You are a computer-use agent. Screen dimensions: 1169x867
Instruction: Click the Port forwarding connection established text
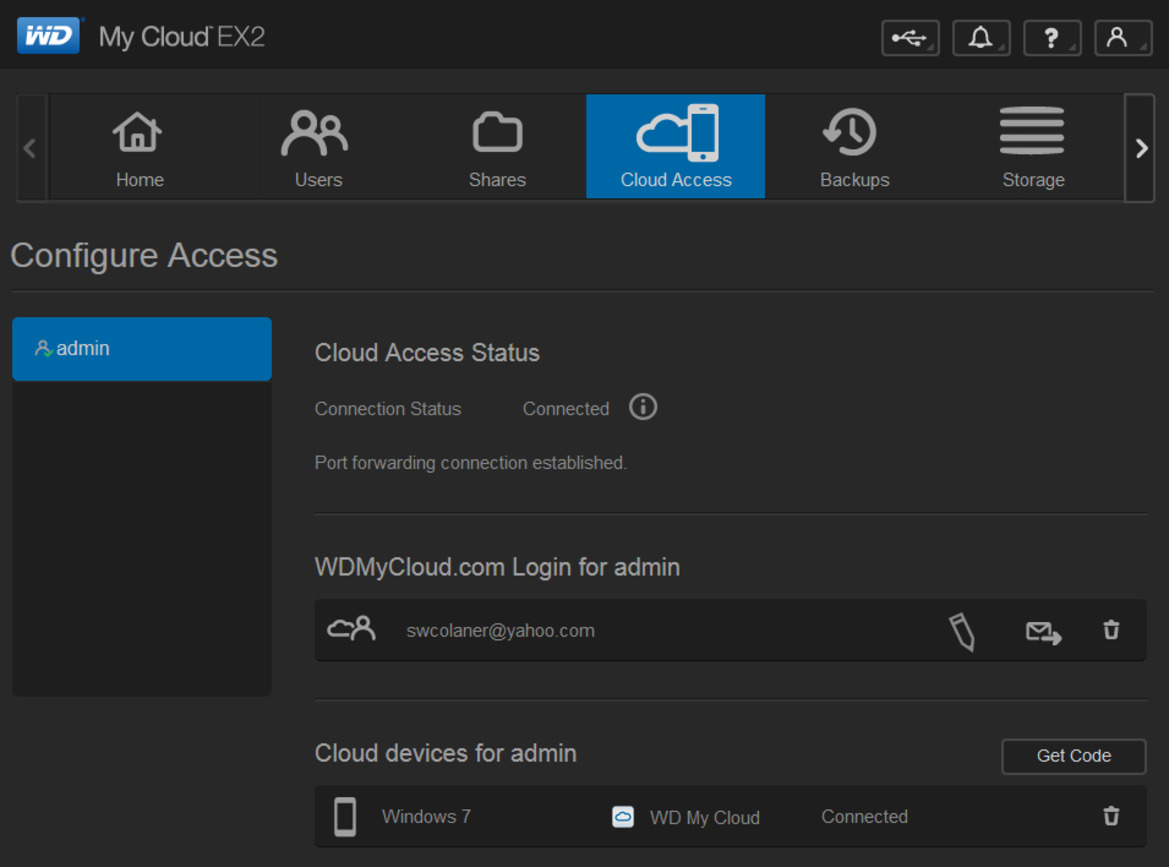pyautogui.click(x=470, y=463)
